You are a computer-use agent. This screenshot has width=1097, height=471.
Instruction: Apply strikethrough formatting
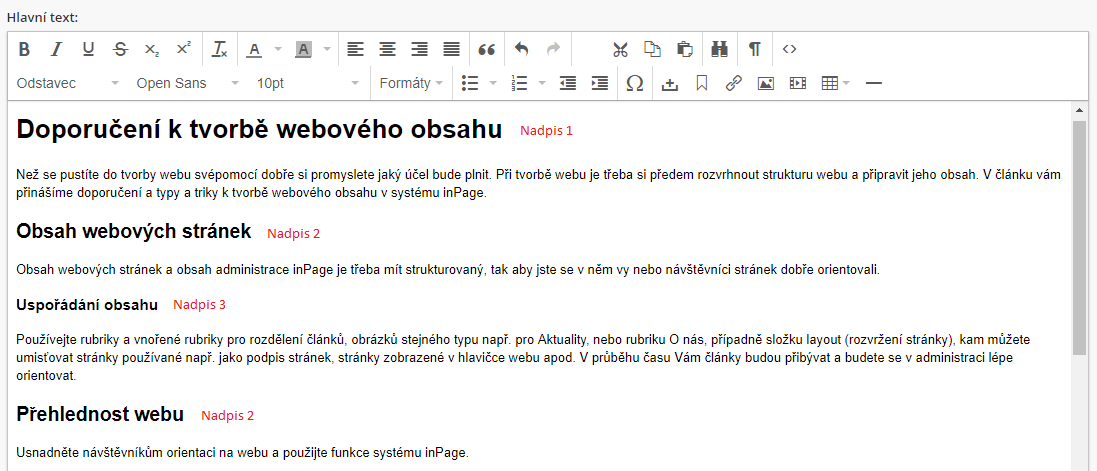click(x=120, y=49)
